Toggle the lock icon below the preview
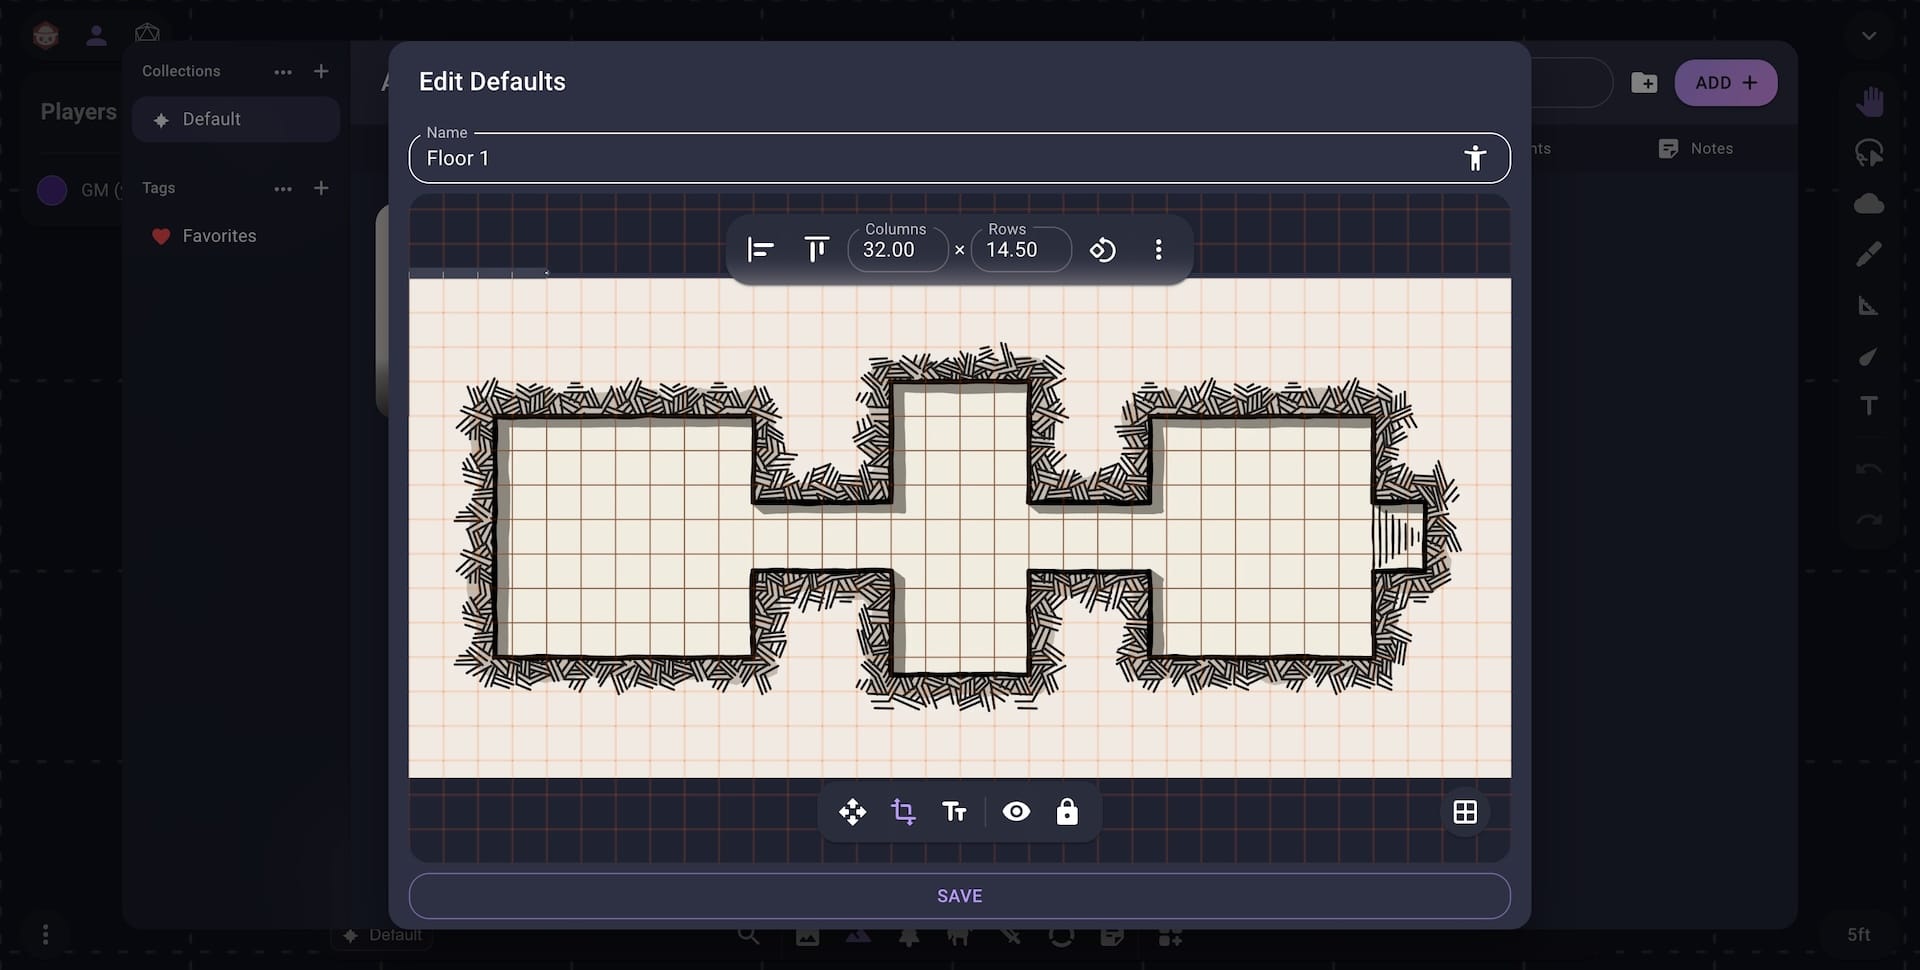The height and width of the screenshot is (970, 1920). pos(1067,811)
